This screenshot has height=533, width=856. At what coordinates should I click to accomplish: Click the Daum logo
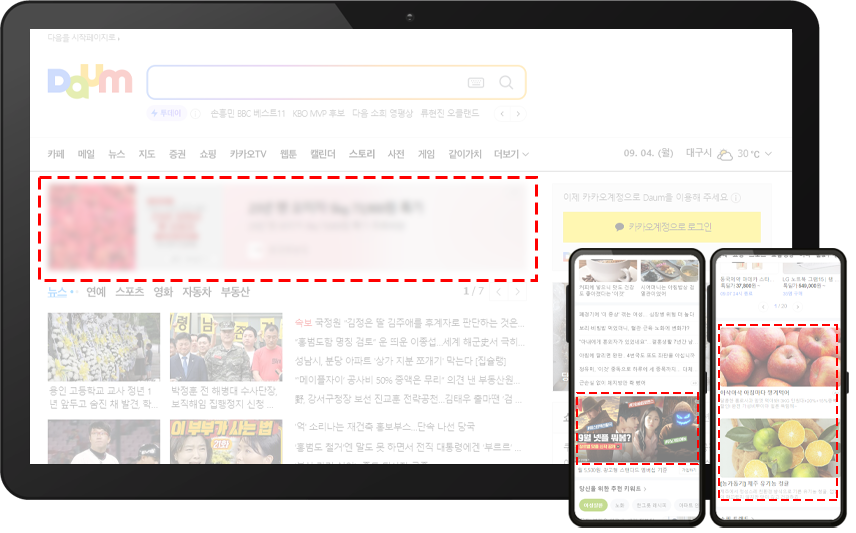[89, 82]
